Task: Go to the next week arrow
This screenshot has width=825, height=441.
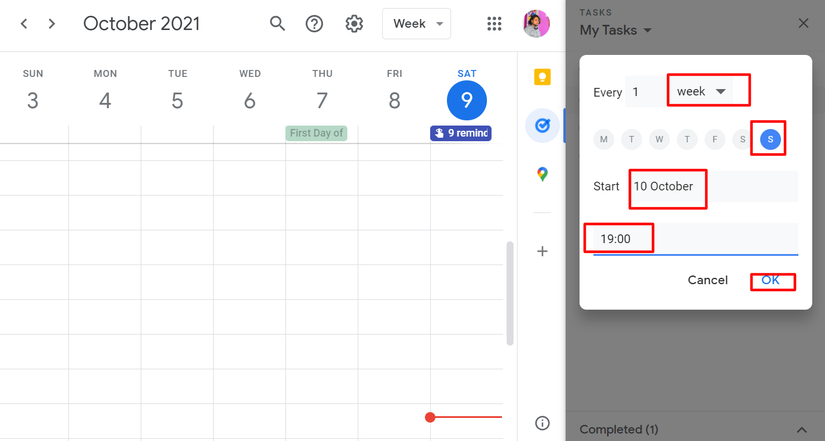Action: 52,24
